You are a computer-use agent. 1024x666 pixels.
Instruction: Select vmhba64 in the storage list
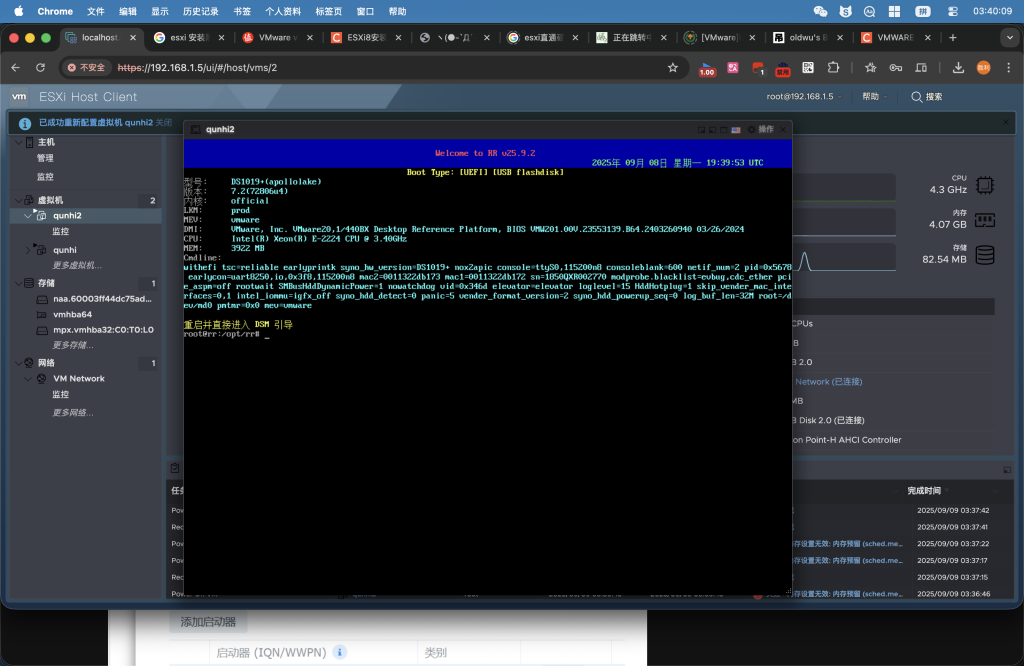click(x=72, y=314)
